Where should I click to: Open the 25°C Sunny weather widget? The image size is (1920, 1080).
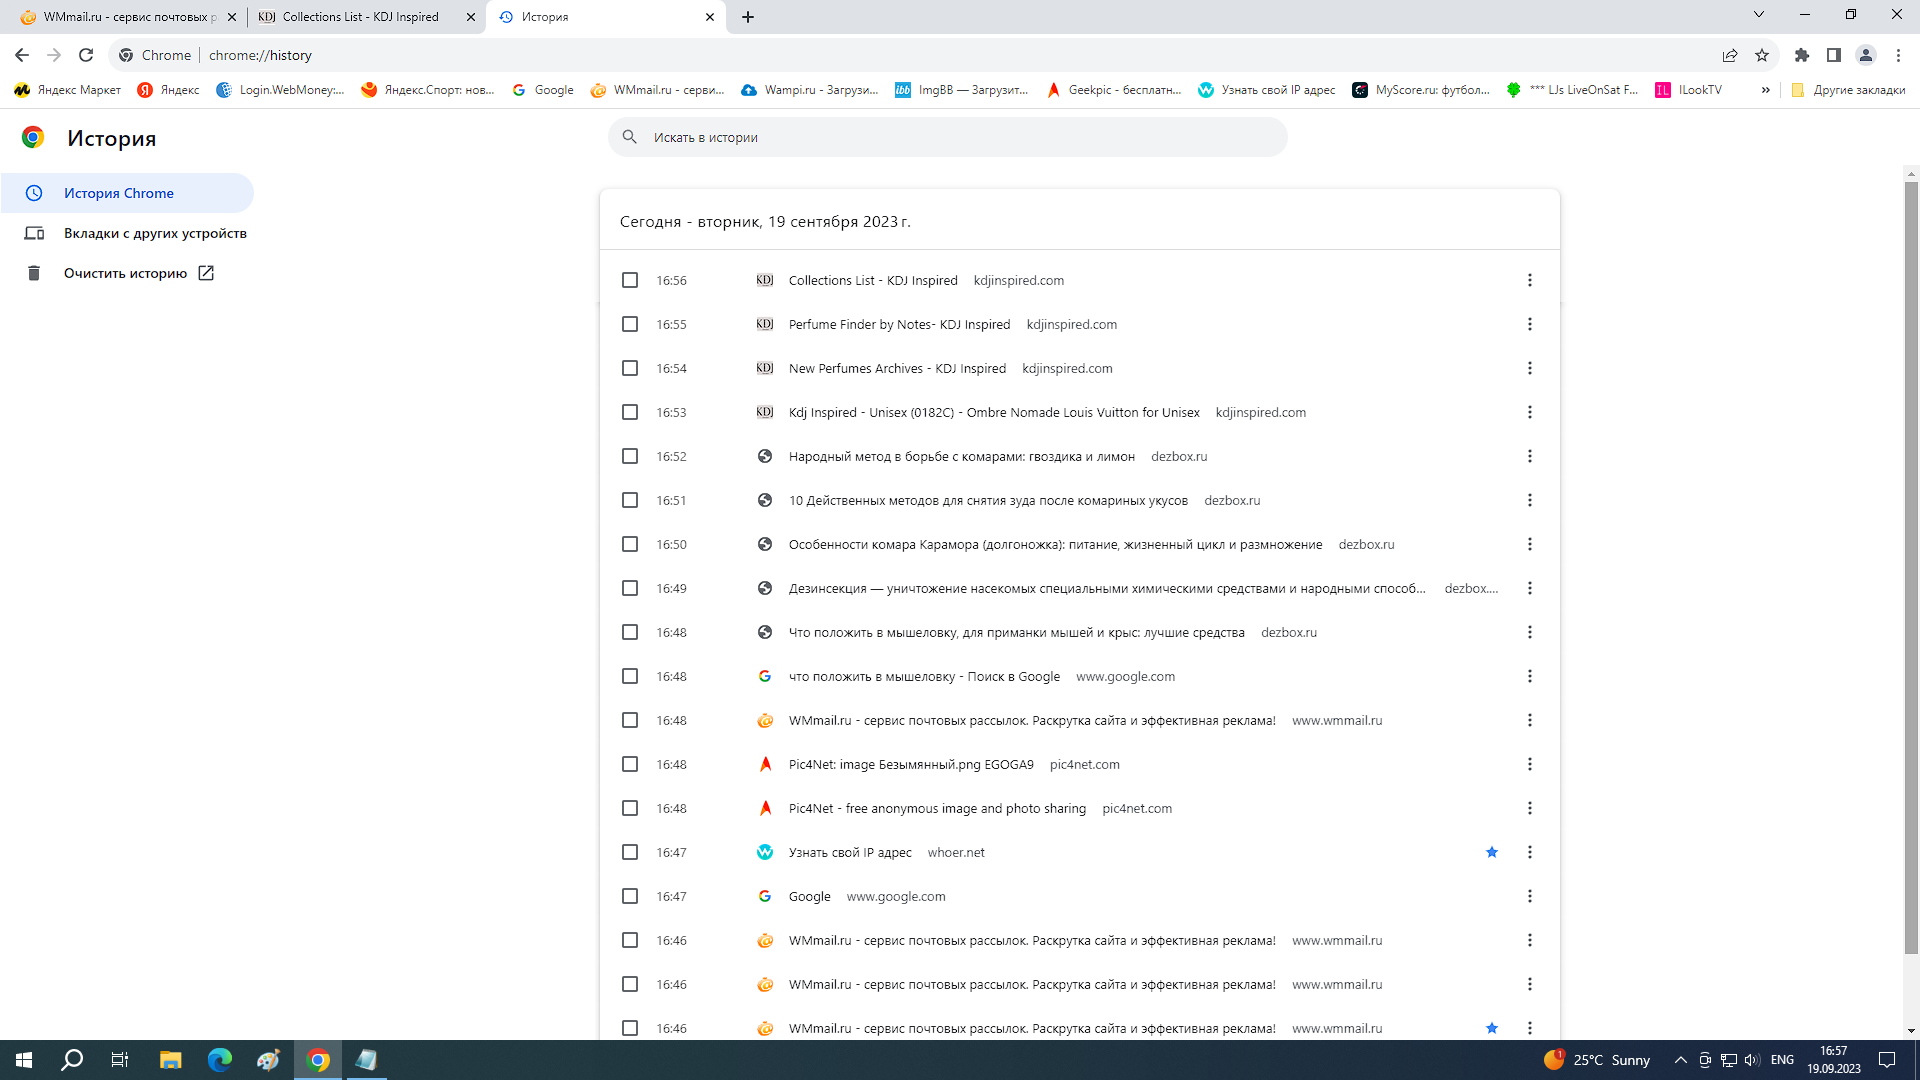tap(1597, 1060)
